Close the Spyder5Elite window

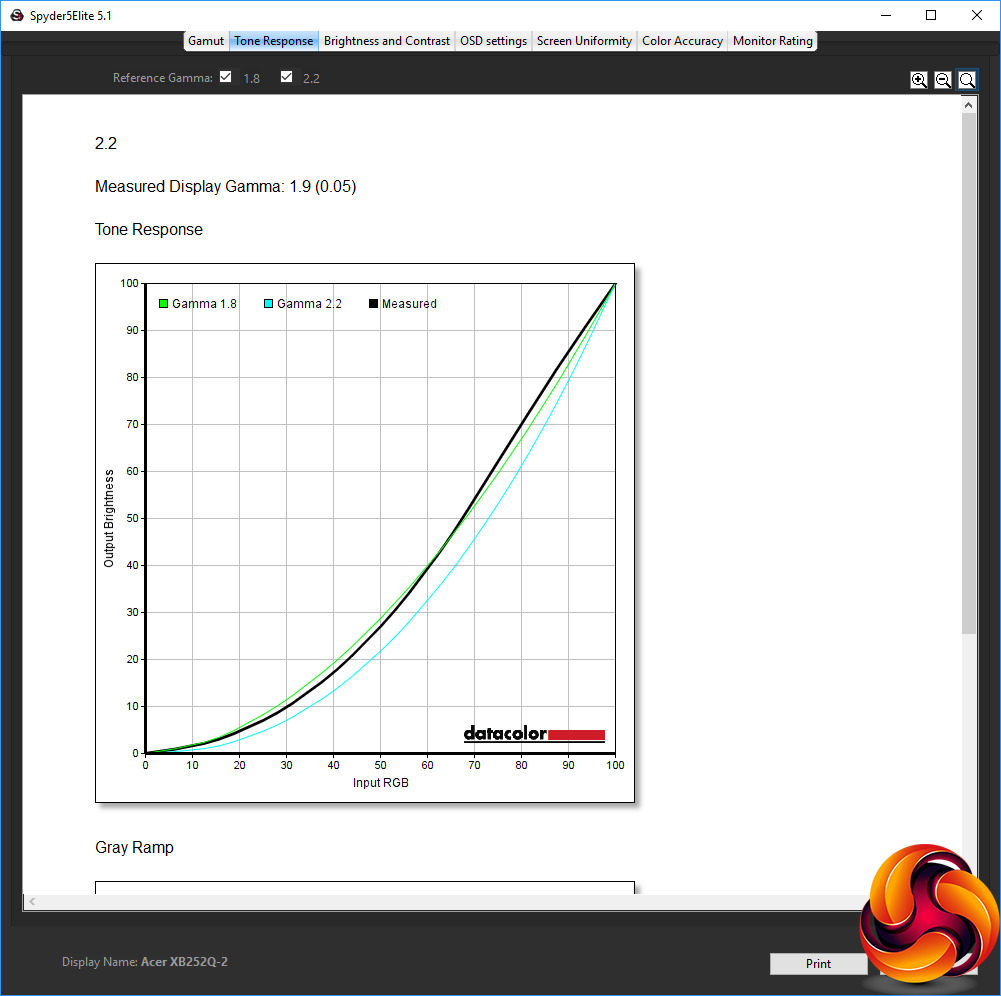(x=977, y=15)
